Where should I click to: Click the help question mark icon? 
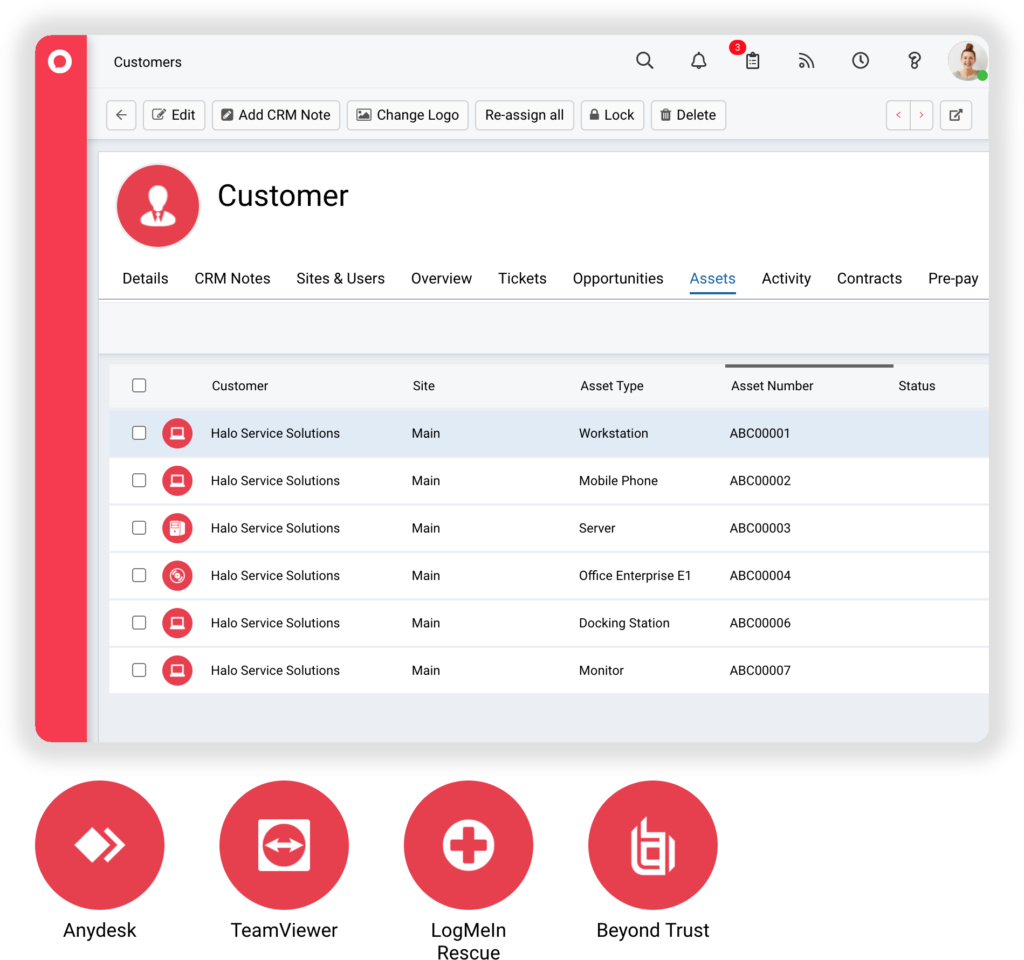[914, 61]
